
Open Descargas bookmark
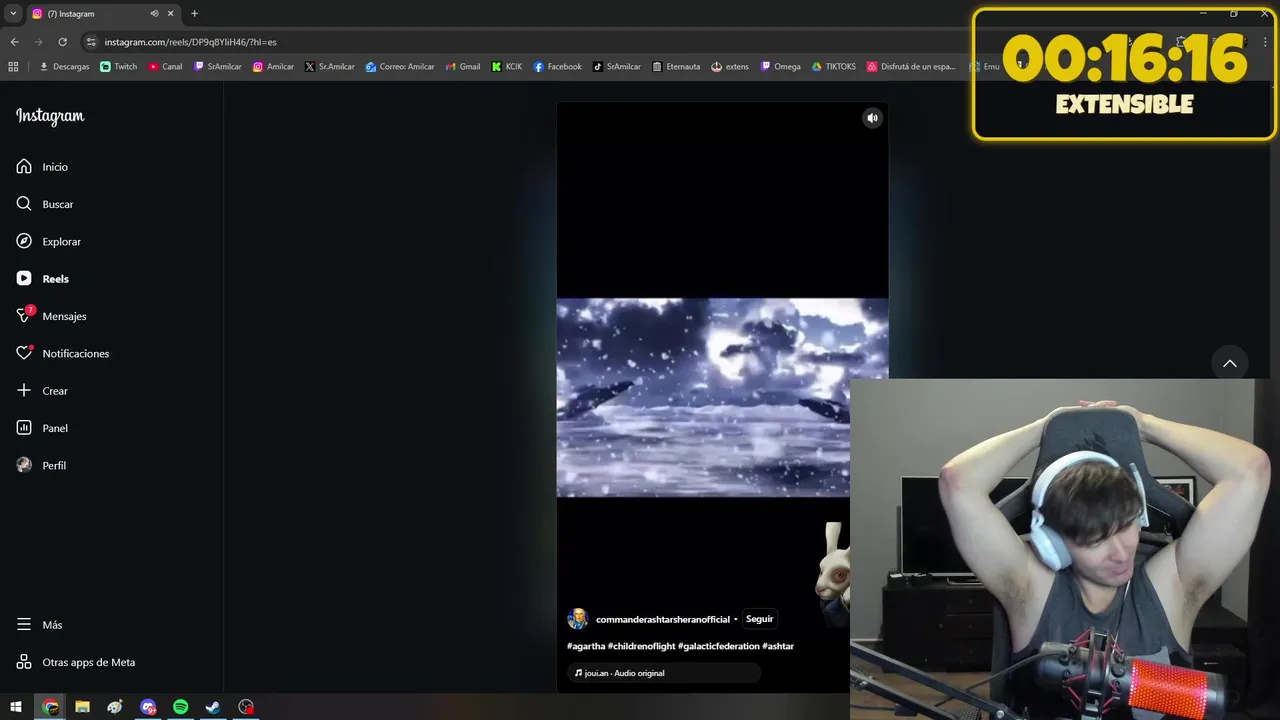point(64,67)
